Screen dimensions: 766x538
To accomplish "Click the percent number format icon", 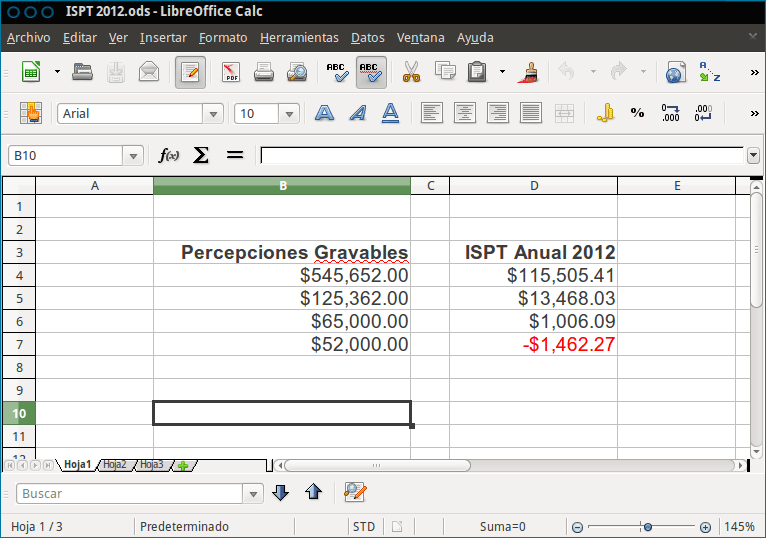I will (x=637, y=113).
